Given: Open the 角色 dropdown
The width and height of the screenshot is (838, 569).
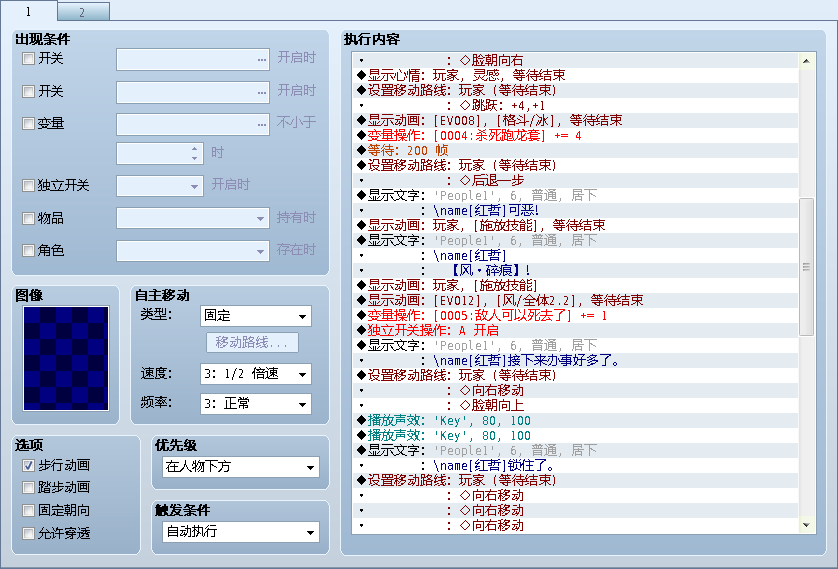Looking at the screenshot, I should coord(193,251).
